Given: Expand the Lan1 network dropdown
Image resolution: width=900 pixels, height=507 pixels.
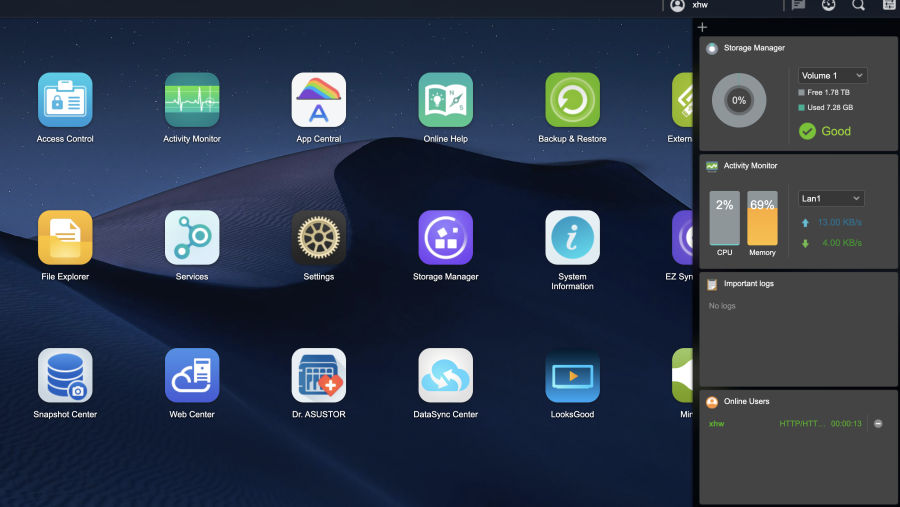Looking at the screenshot, I should (x=830, y=199).
